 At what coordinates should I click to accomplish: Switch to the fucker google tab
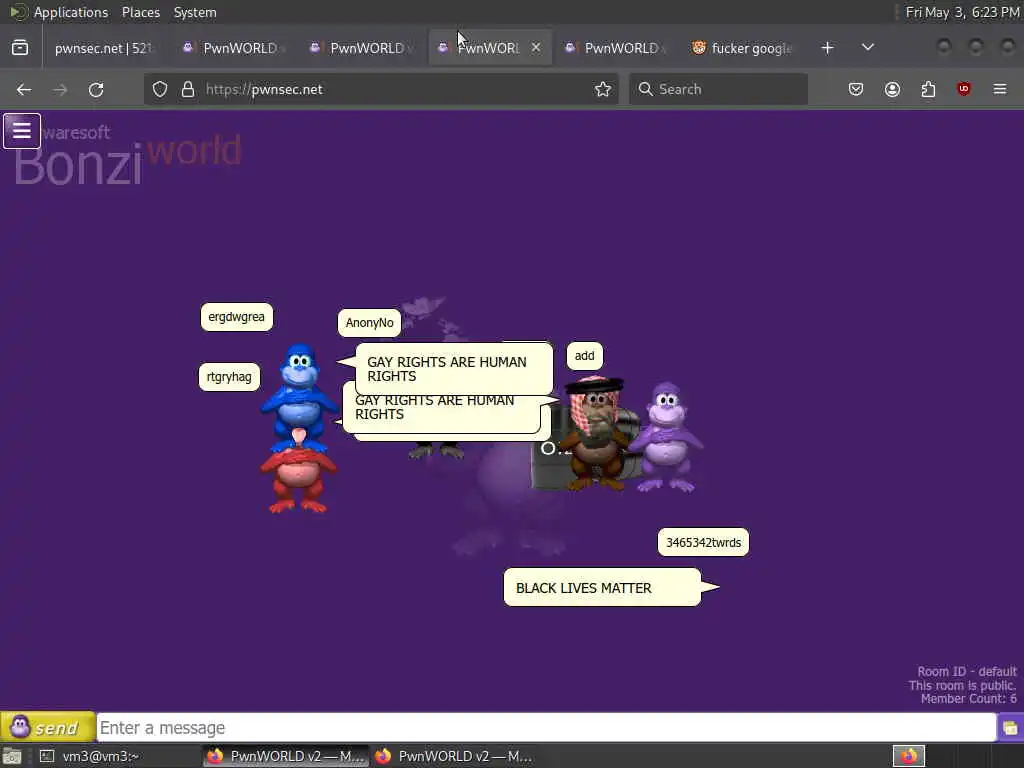(x=743, y=48)
